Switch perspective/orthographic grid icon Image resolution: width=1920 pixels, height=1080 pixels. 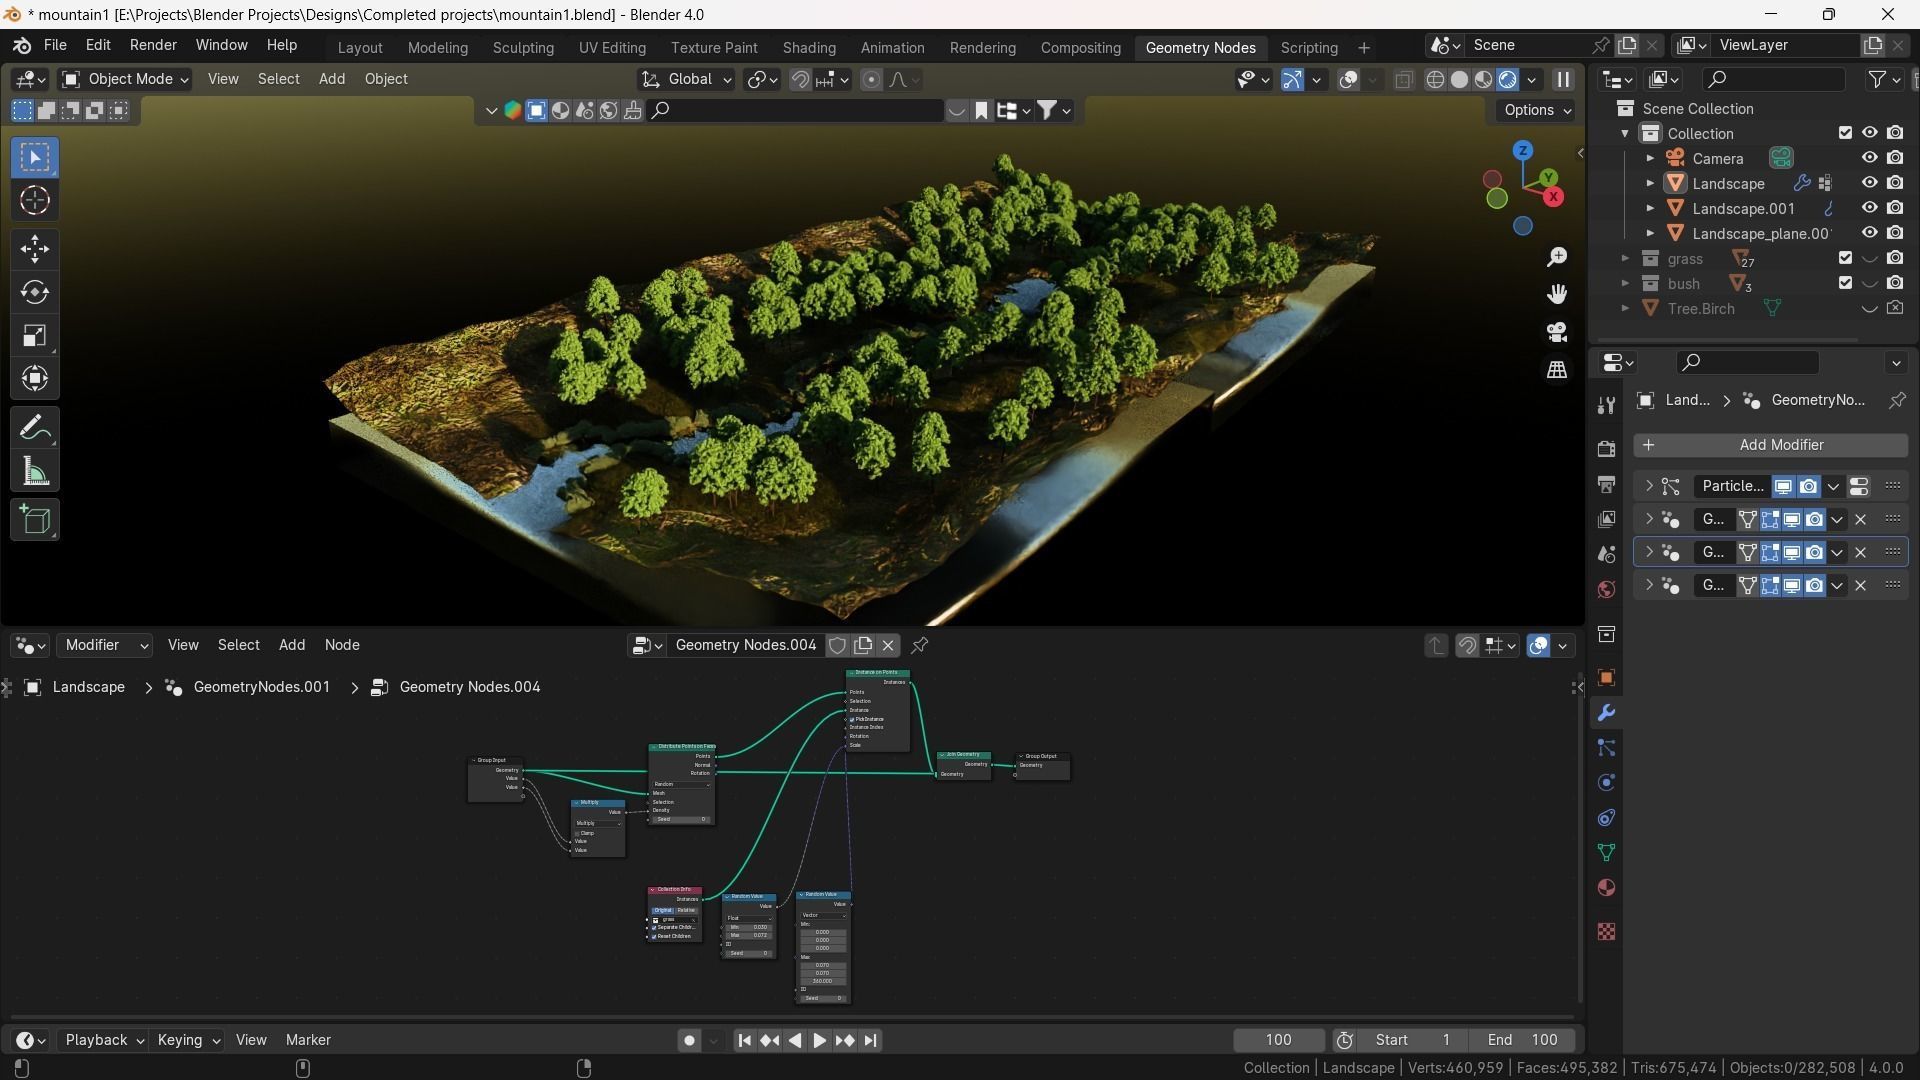[1557, 370]
